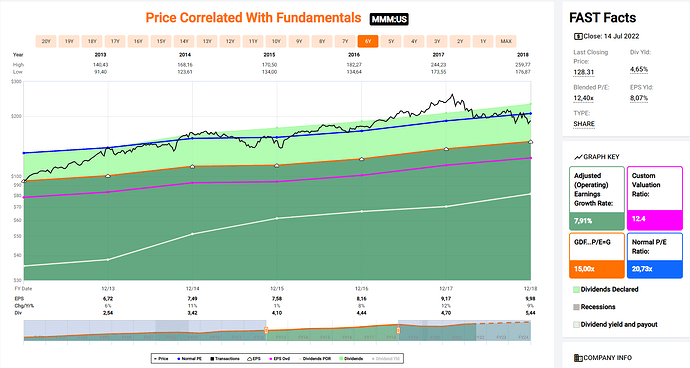This screenshot has height=368, width=690.
Task: Choose the 5Y range button
Action: pyautogui.click(x=391, y=41)
